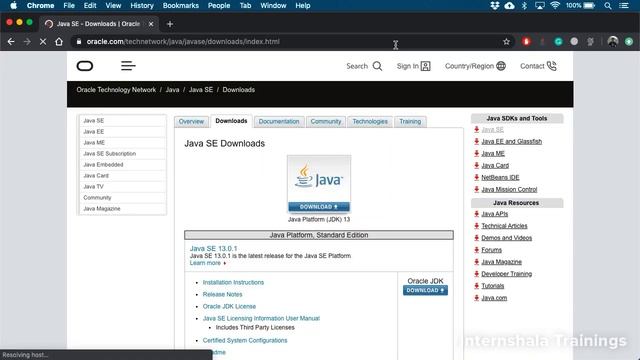Image resolution: width=640 pixels, height=360 pixels.
Task: Click the site lock icon in address bar
Action: coord(79,42)
